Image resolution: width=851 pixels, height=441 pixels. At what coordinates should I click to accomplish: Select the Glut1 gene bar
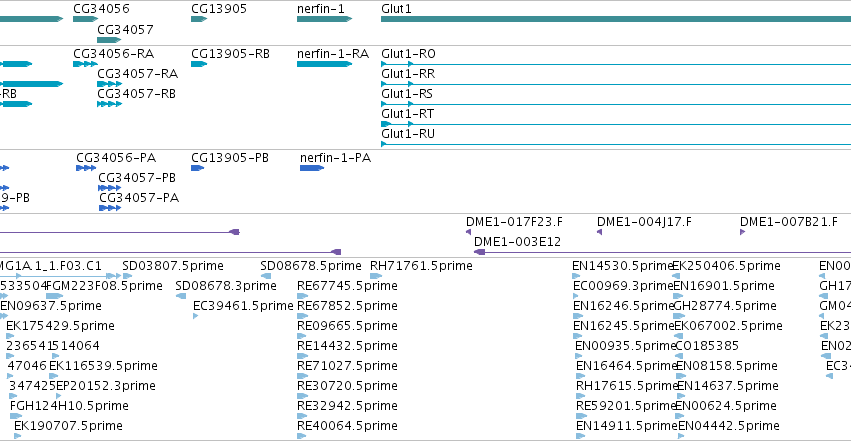coord(616,20)
